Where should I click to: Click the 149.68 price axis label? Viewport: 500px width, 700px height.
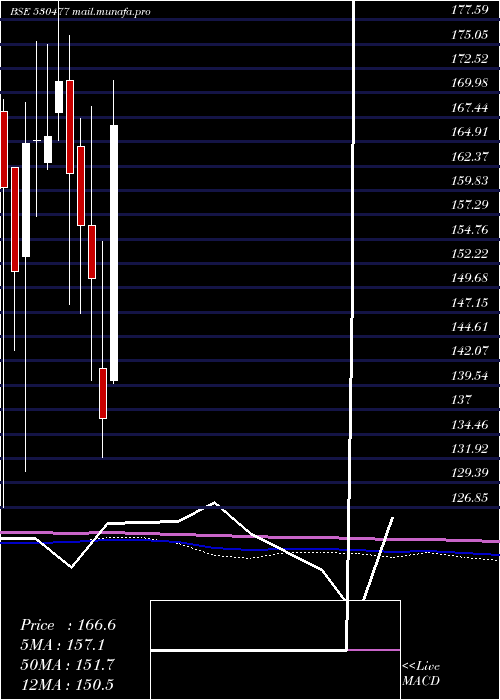470,279
